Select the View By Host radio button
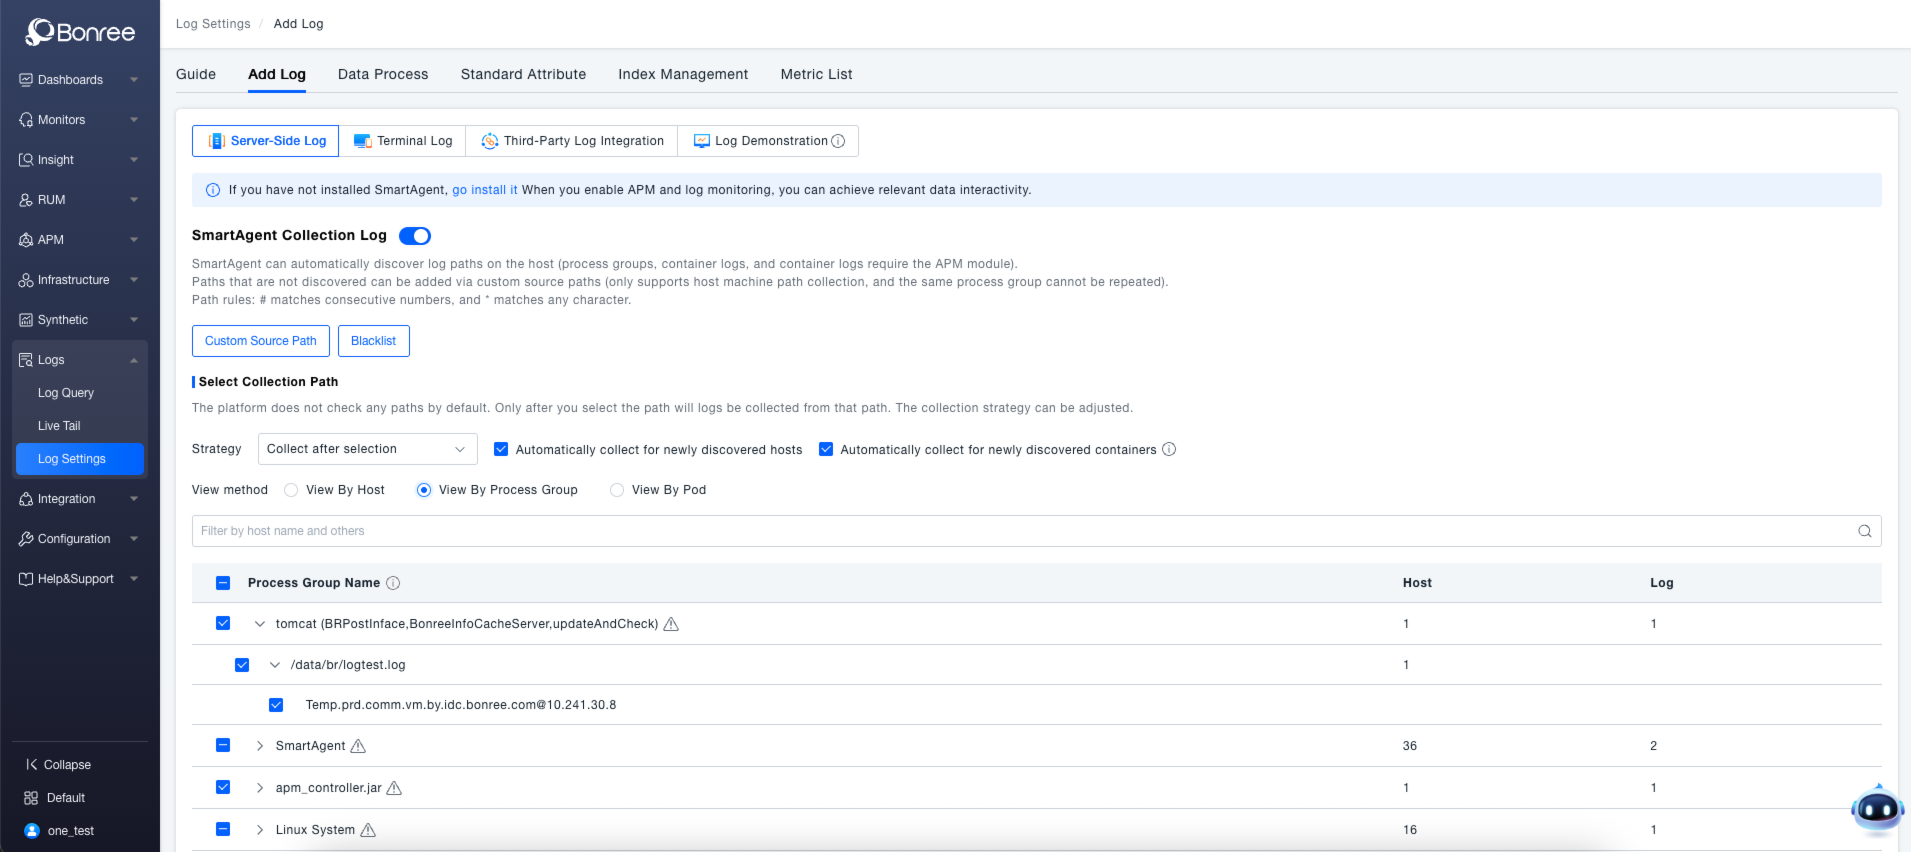 tap(291, 490)
